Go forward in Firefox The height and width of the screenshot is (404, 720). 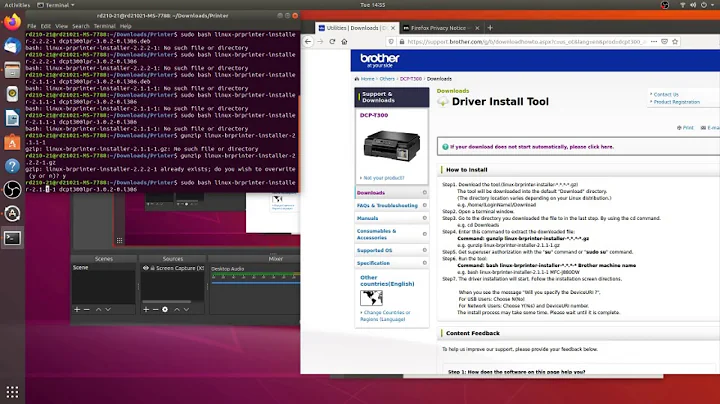coord(320,41)
